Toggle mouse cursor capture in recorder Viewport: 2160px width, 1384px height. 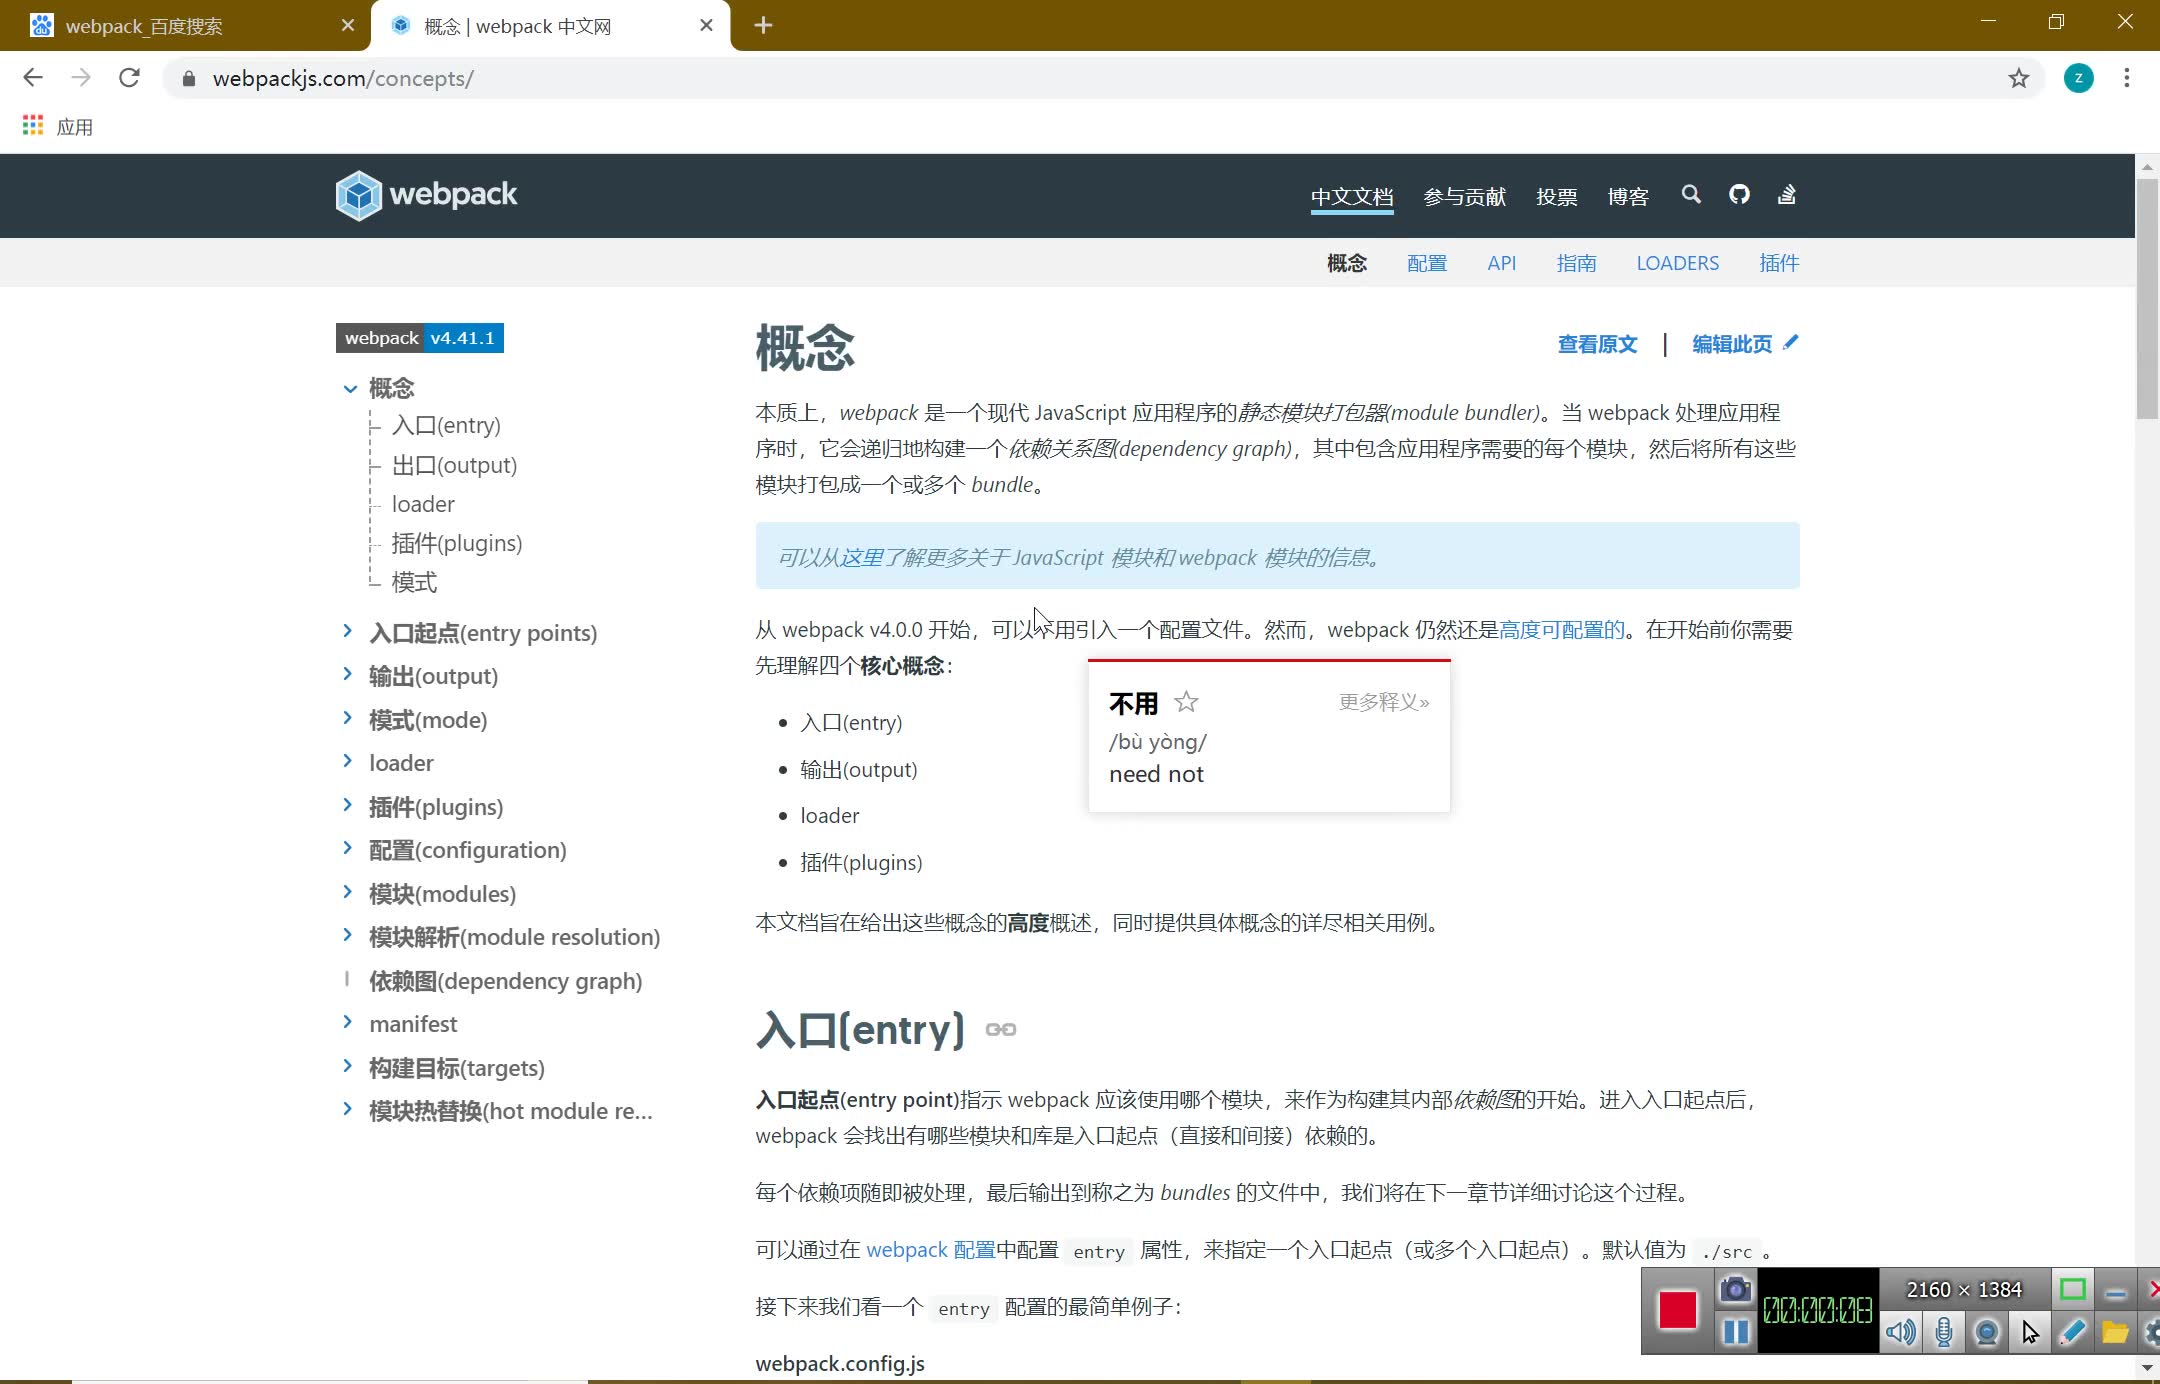click(2030, 1332)
